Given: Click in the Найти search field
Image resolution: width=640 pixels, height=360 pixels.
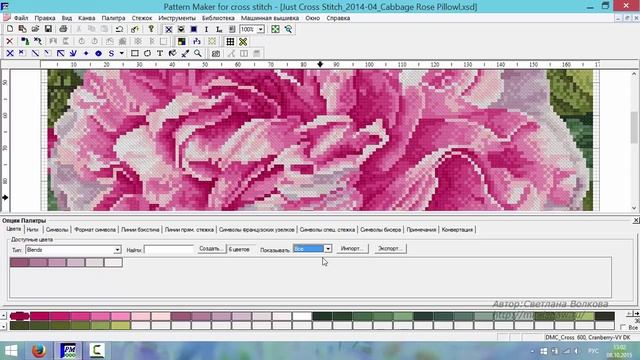Looking at the screenshot, I should 169,249.
